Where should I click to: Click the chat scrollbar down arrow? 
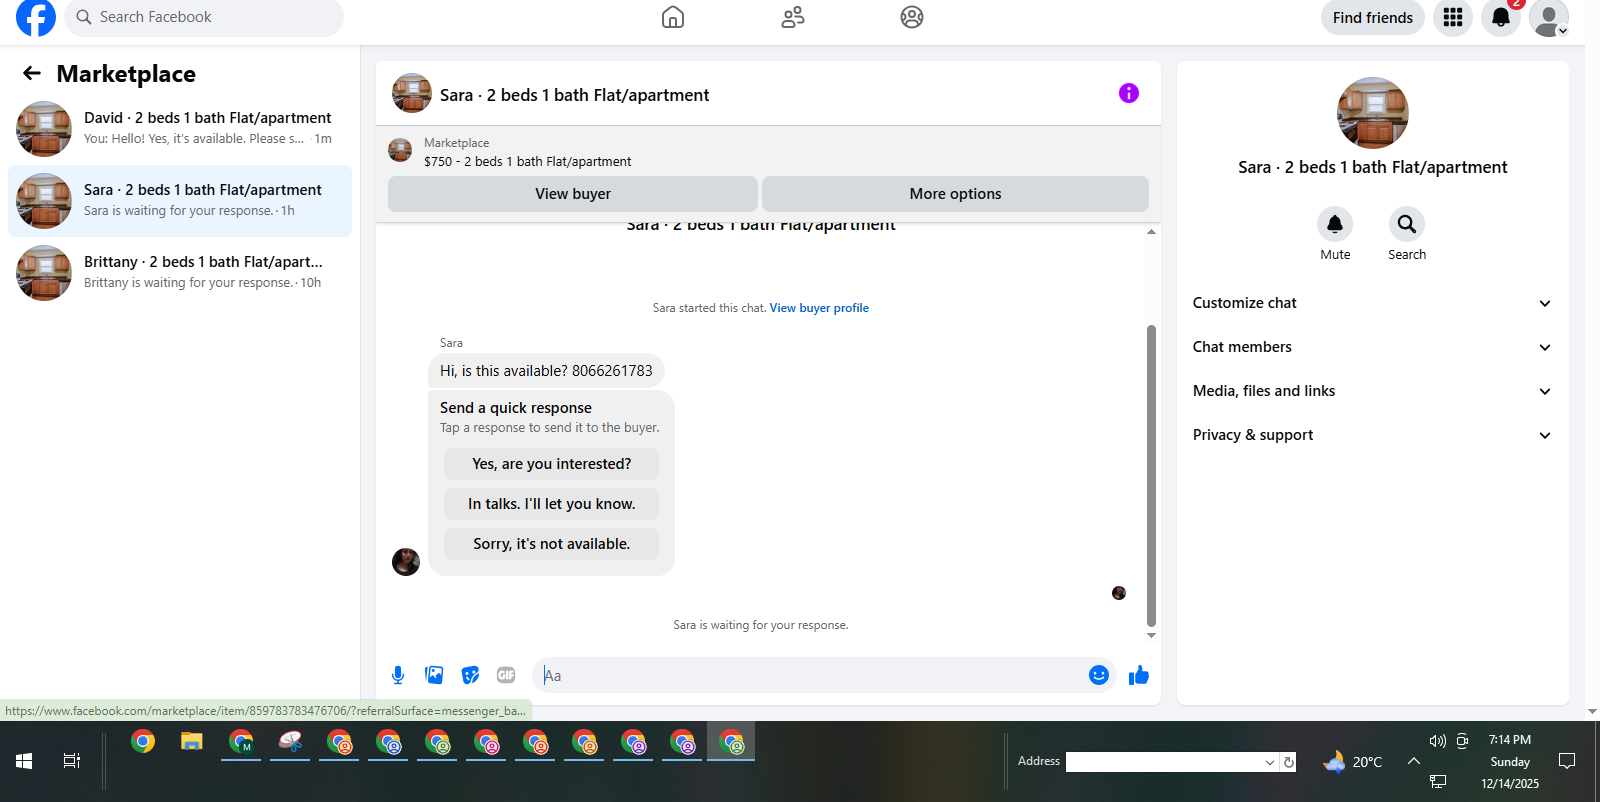(1151, 635)
